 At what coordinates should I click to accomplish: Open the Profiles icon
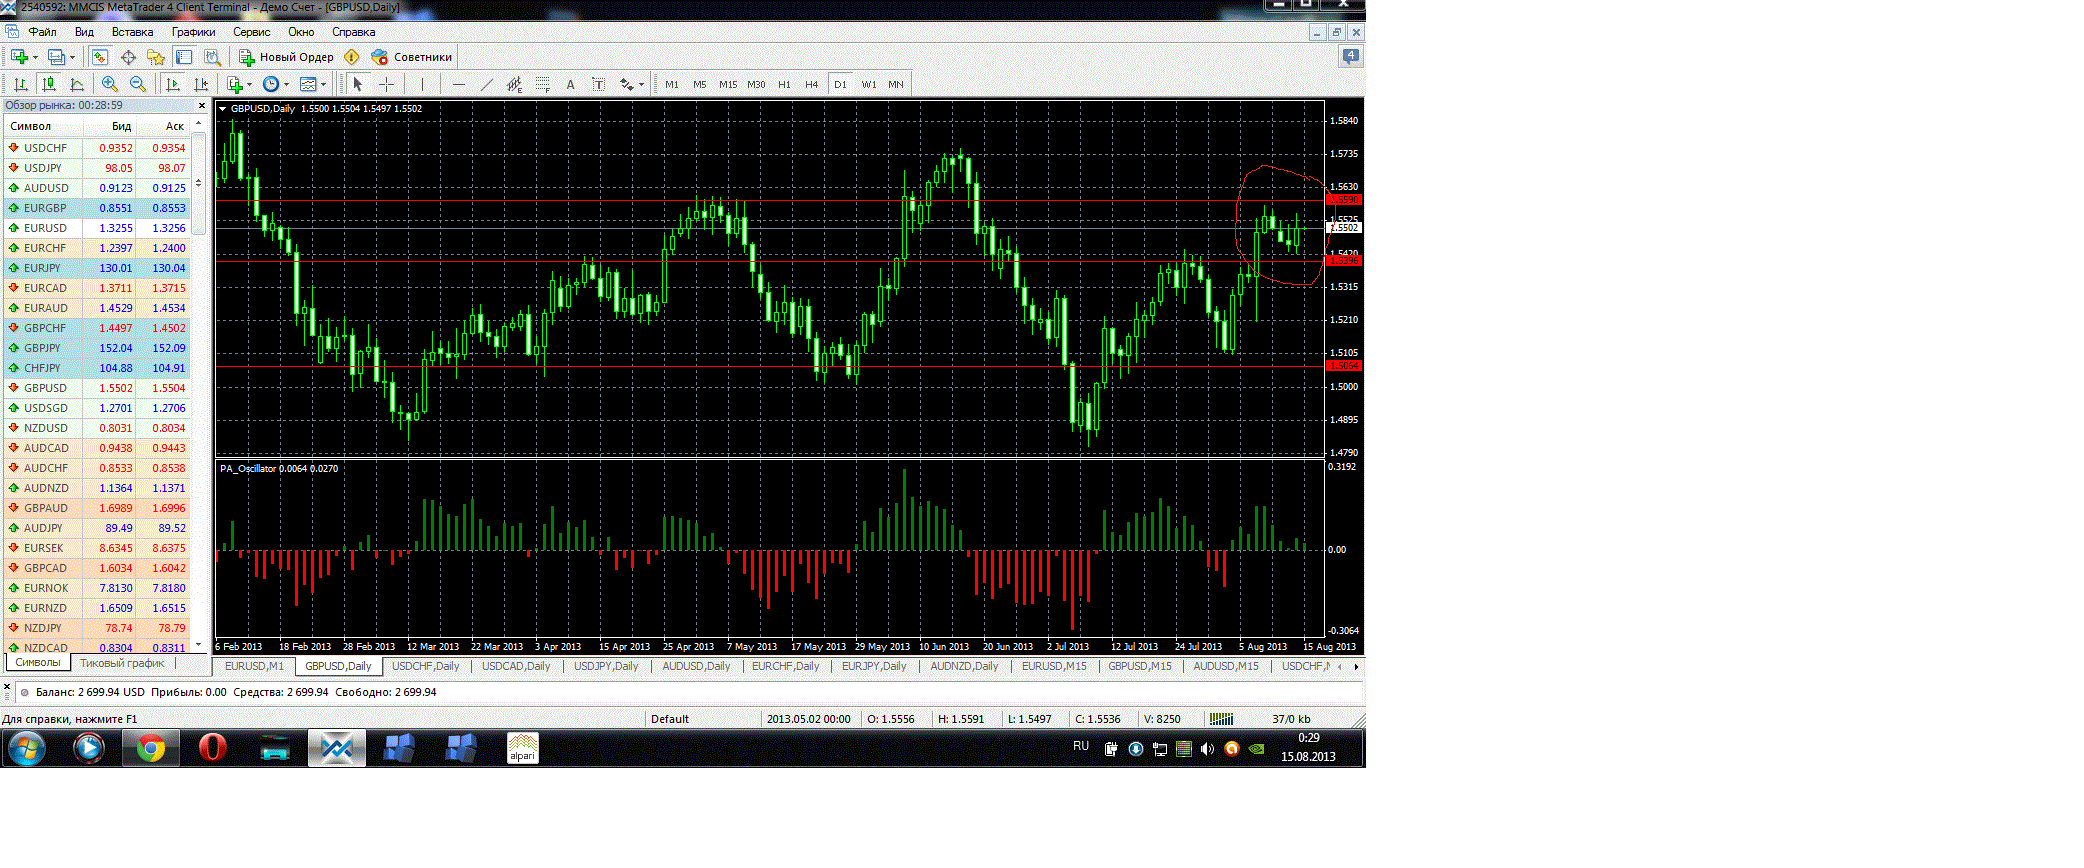tap(57, 57)
